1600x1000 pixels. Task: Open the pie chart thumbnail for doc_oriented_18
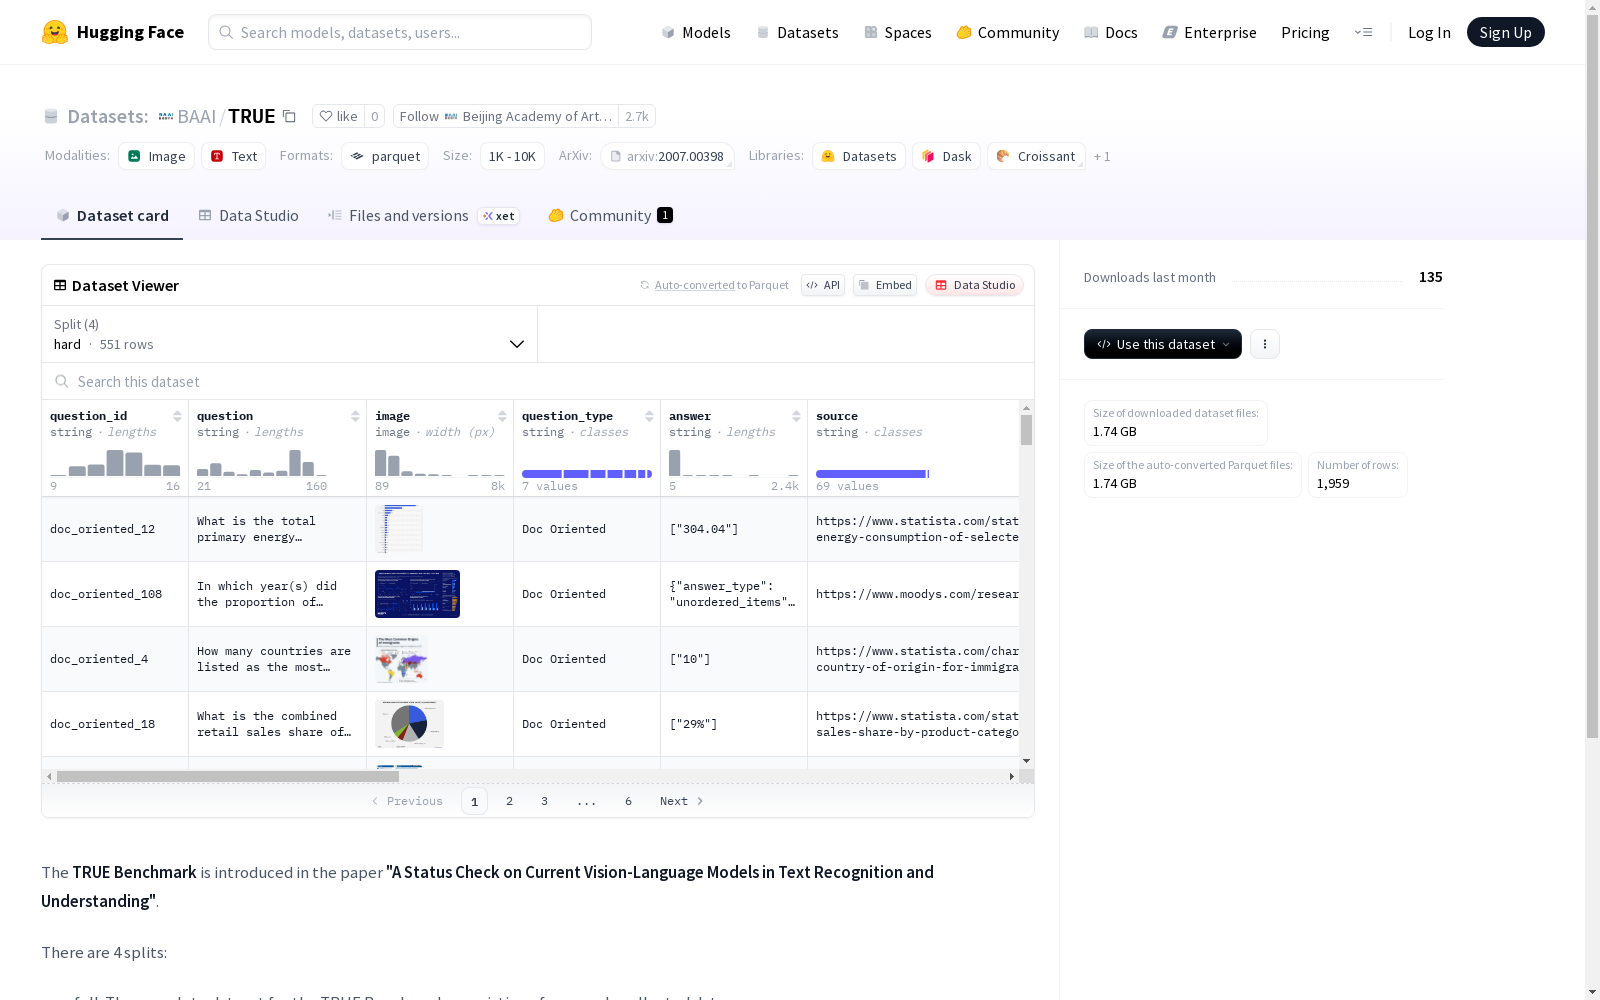[409, 724]
